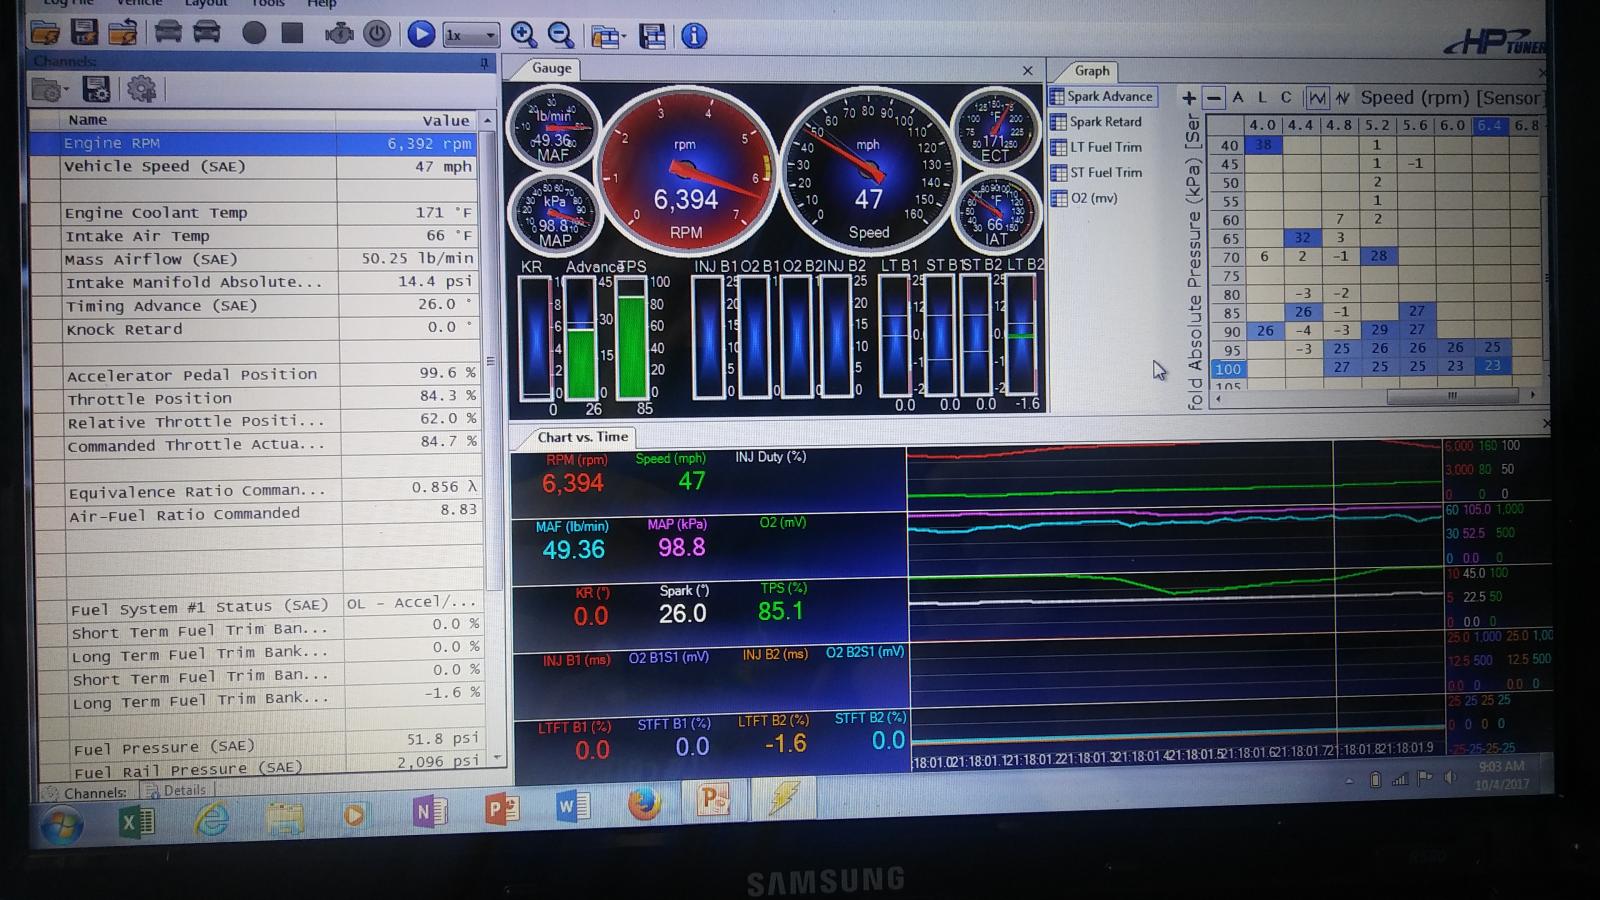Image resolution: width=1600 pixels, height=900 pixels.
Task: Click the reopen log folder icon with arrow
Action: coord(123,33)
